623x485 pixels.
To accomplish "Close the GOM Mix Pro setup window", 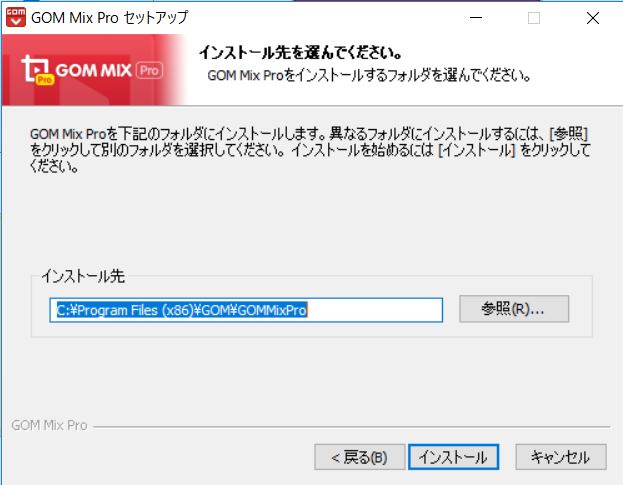I will [x=593, y=18].
